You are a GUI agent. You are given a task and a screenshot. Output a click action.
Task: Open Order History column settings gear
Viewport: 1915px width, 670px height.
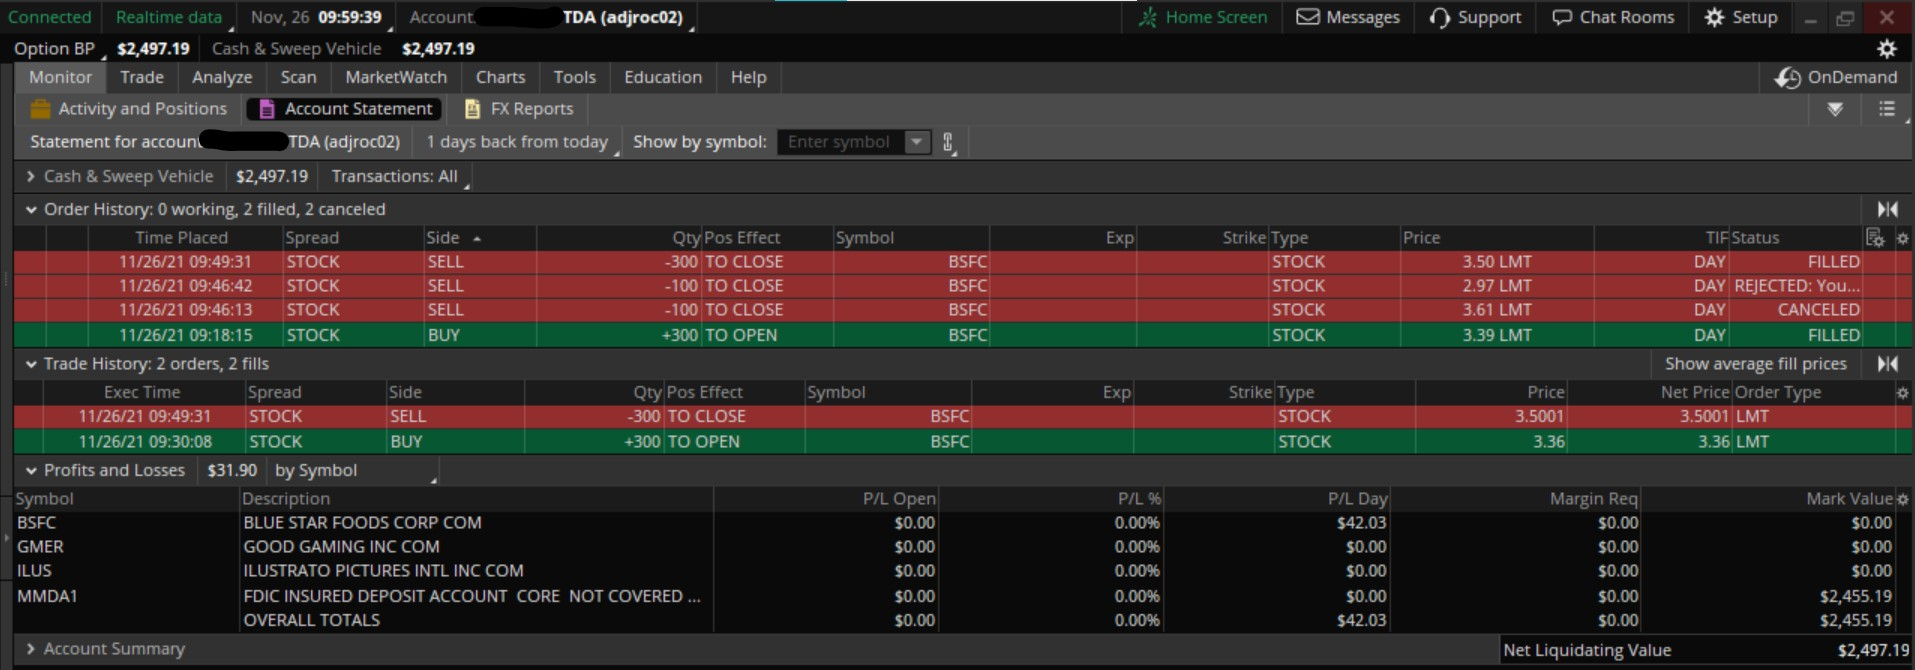(x=1902, y=238)
